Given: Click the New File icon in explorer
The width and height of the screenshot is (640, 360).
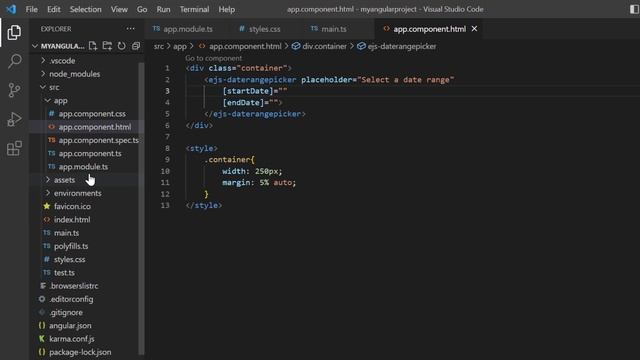Looking at the screenshot, I should pyautogui.click(x=93, y=46).
